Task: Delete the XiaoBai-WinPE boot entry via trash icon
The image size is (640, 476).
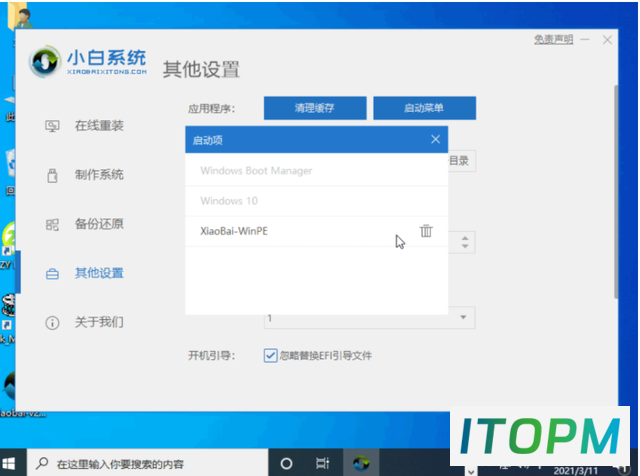Action: point(426,231)
